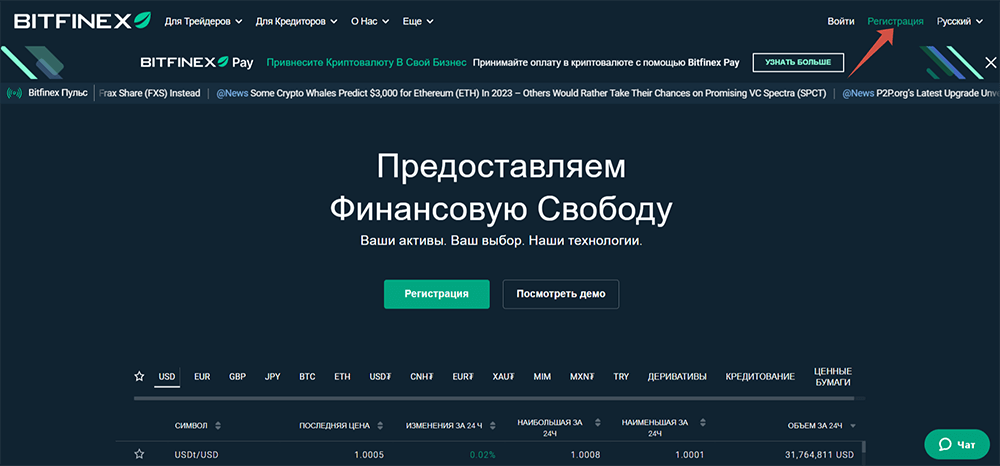Image resolution: width=1000 pixels, height=466 pixels.
Task: Click Регистрация in the top navigation
Action: tap(895, 21)
